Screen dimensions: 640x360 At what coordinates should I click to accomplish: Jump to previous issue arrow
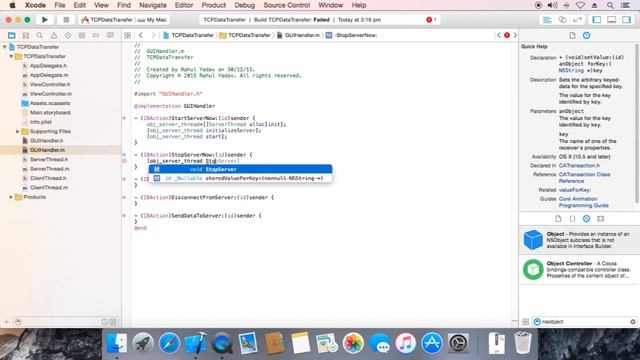click(499, 36)
